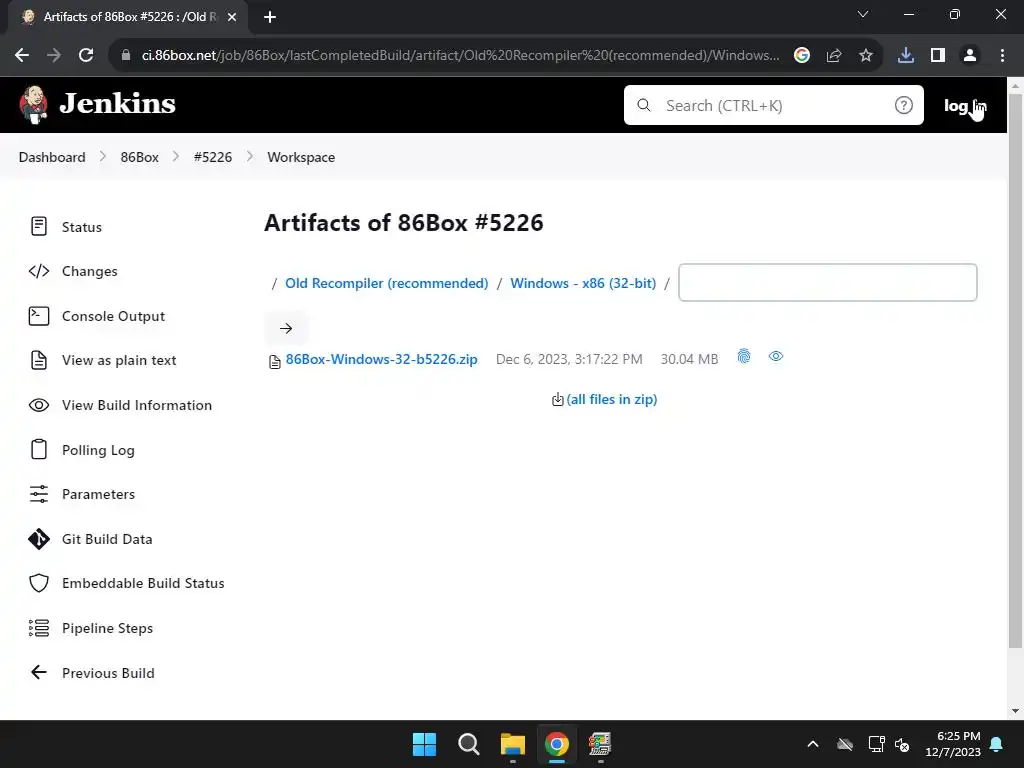Open View Build Information
The image size is (1024, 768).
point(120,405)
